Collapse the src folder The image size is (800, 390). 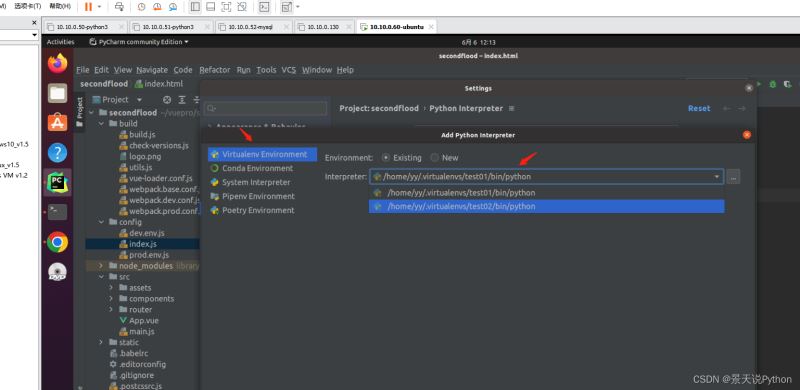click(x=101, y=277)
